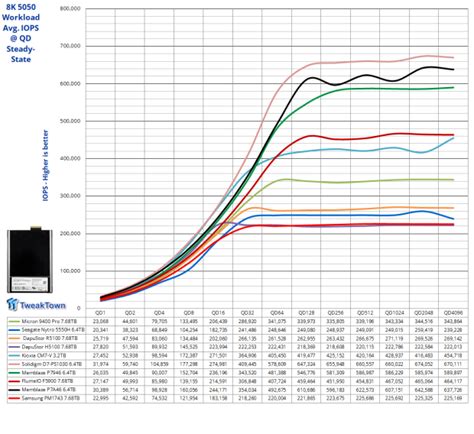The width and height of the screenshot is (474, 434).
Task: Click the FlumeIO QD16 value 214,591
Action: (218, 381)
